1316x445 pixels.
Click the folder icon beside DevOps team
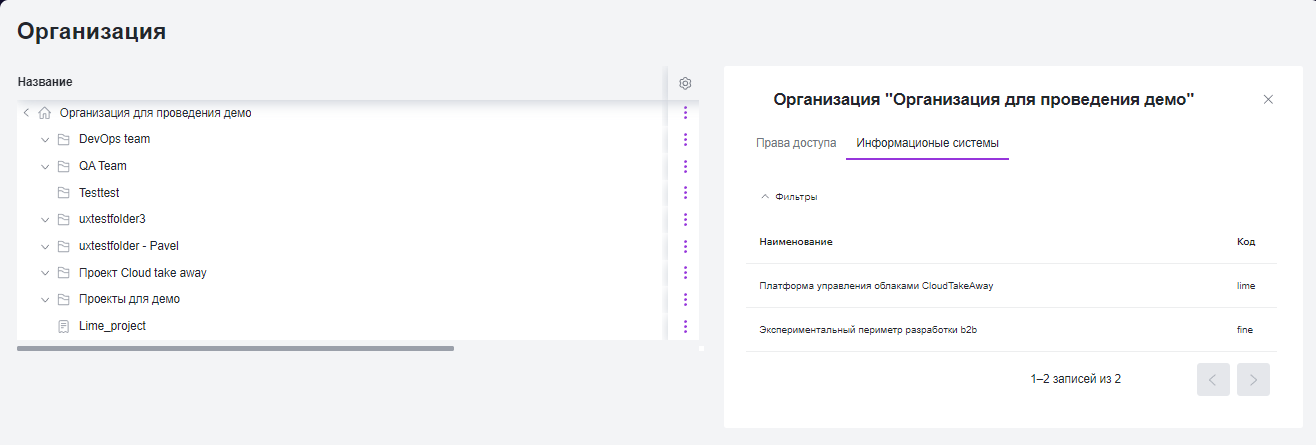pos(64,139)
